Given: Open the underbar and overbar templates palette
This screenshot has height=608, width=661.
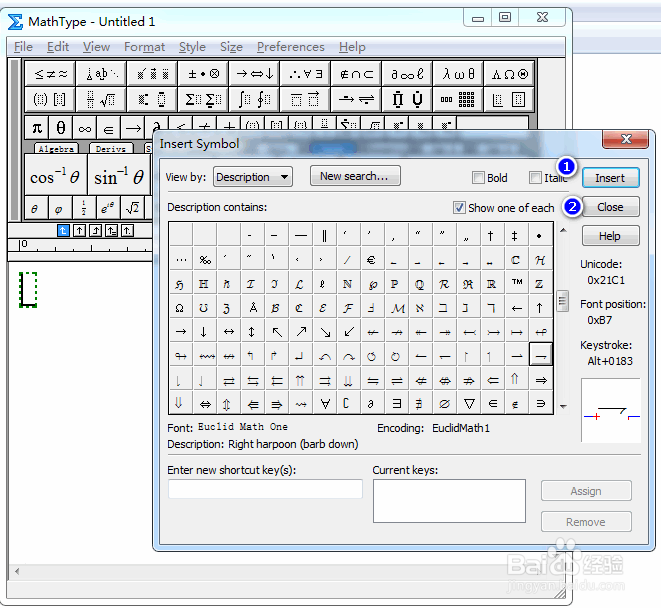Looking at the screenshot, I should coord(305,100).
